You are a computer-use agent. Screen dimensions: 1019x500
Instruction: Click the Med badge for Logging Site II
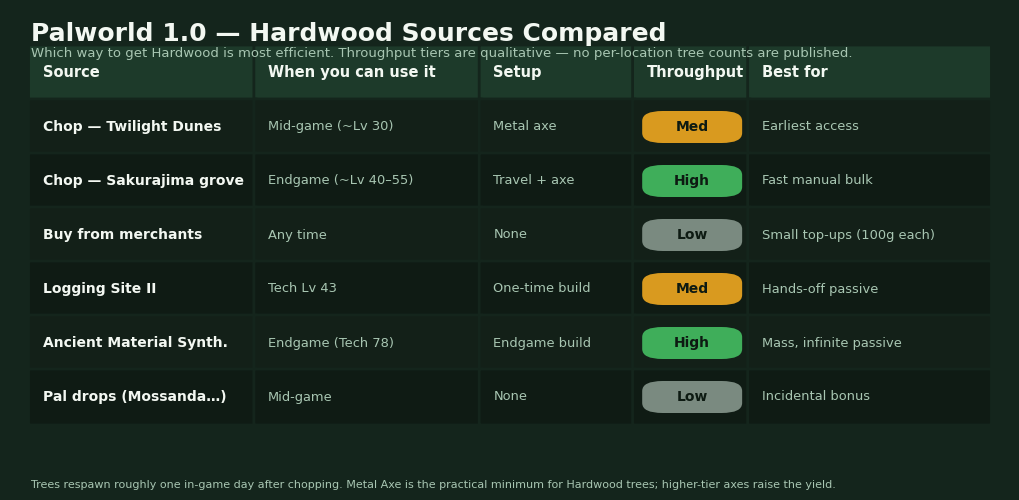click(x=692, y=289)
